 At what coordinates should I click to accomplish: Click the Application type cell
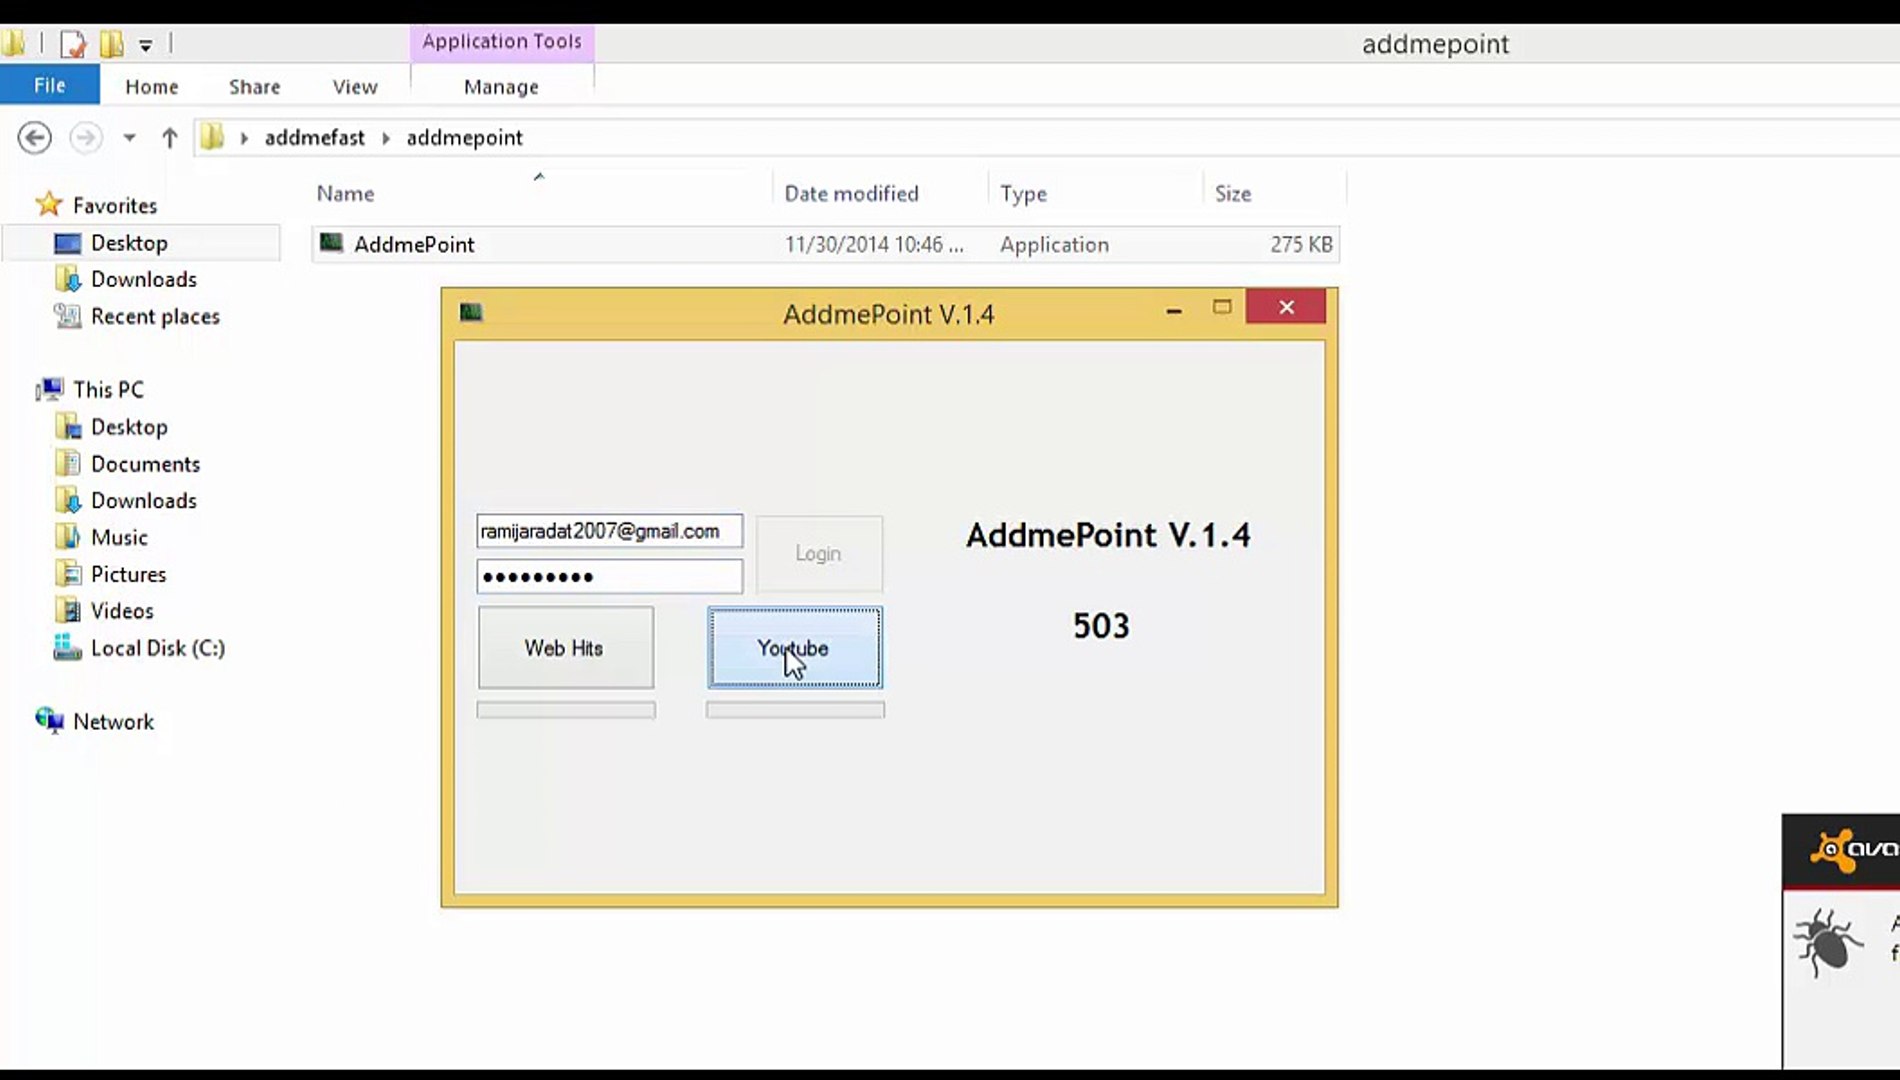click(1054, 244)
